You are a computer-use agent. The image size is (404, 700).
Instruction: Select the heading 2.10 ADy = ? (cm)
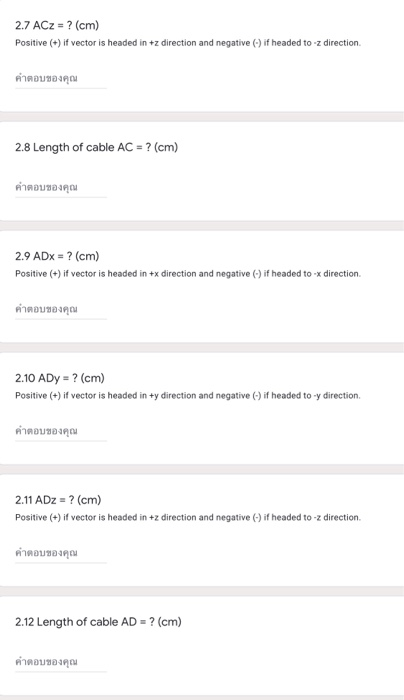(x=60, y=378)
